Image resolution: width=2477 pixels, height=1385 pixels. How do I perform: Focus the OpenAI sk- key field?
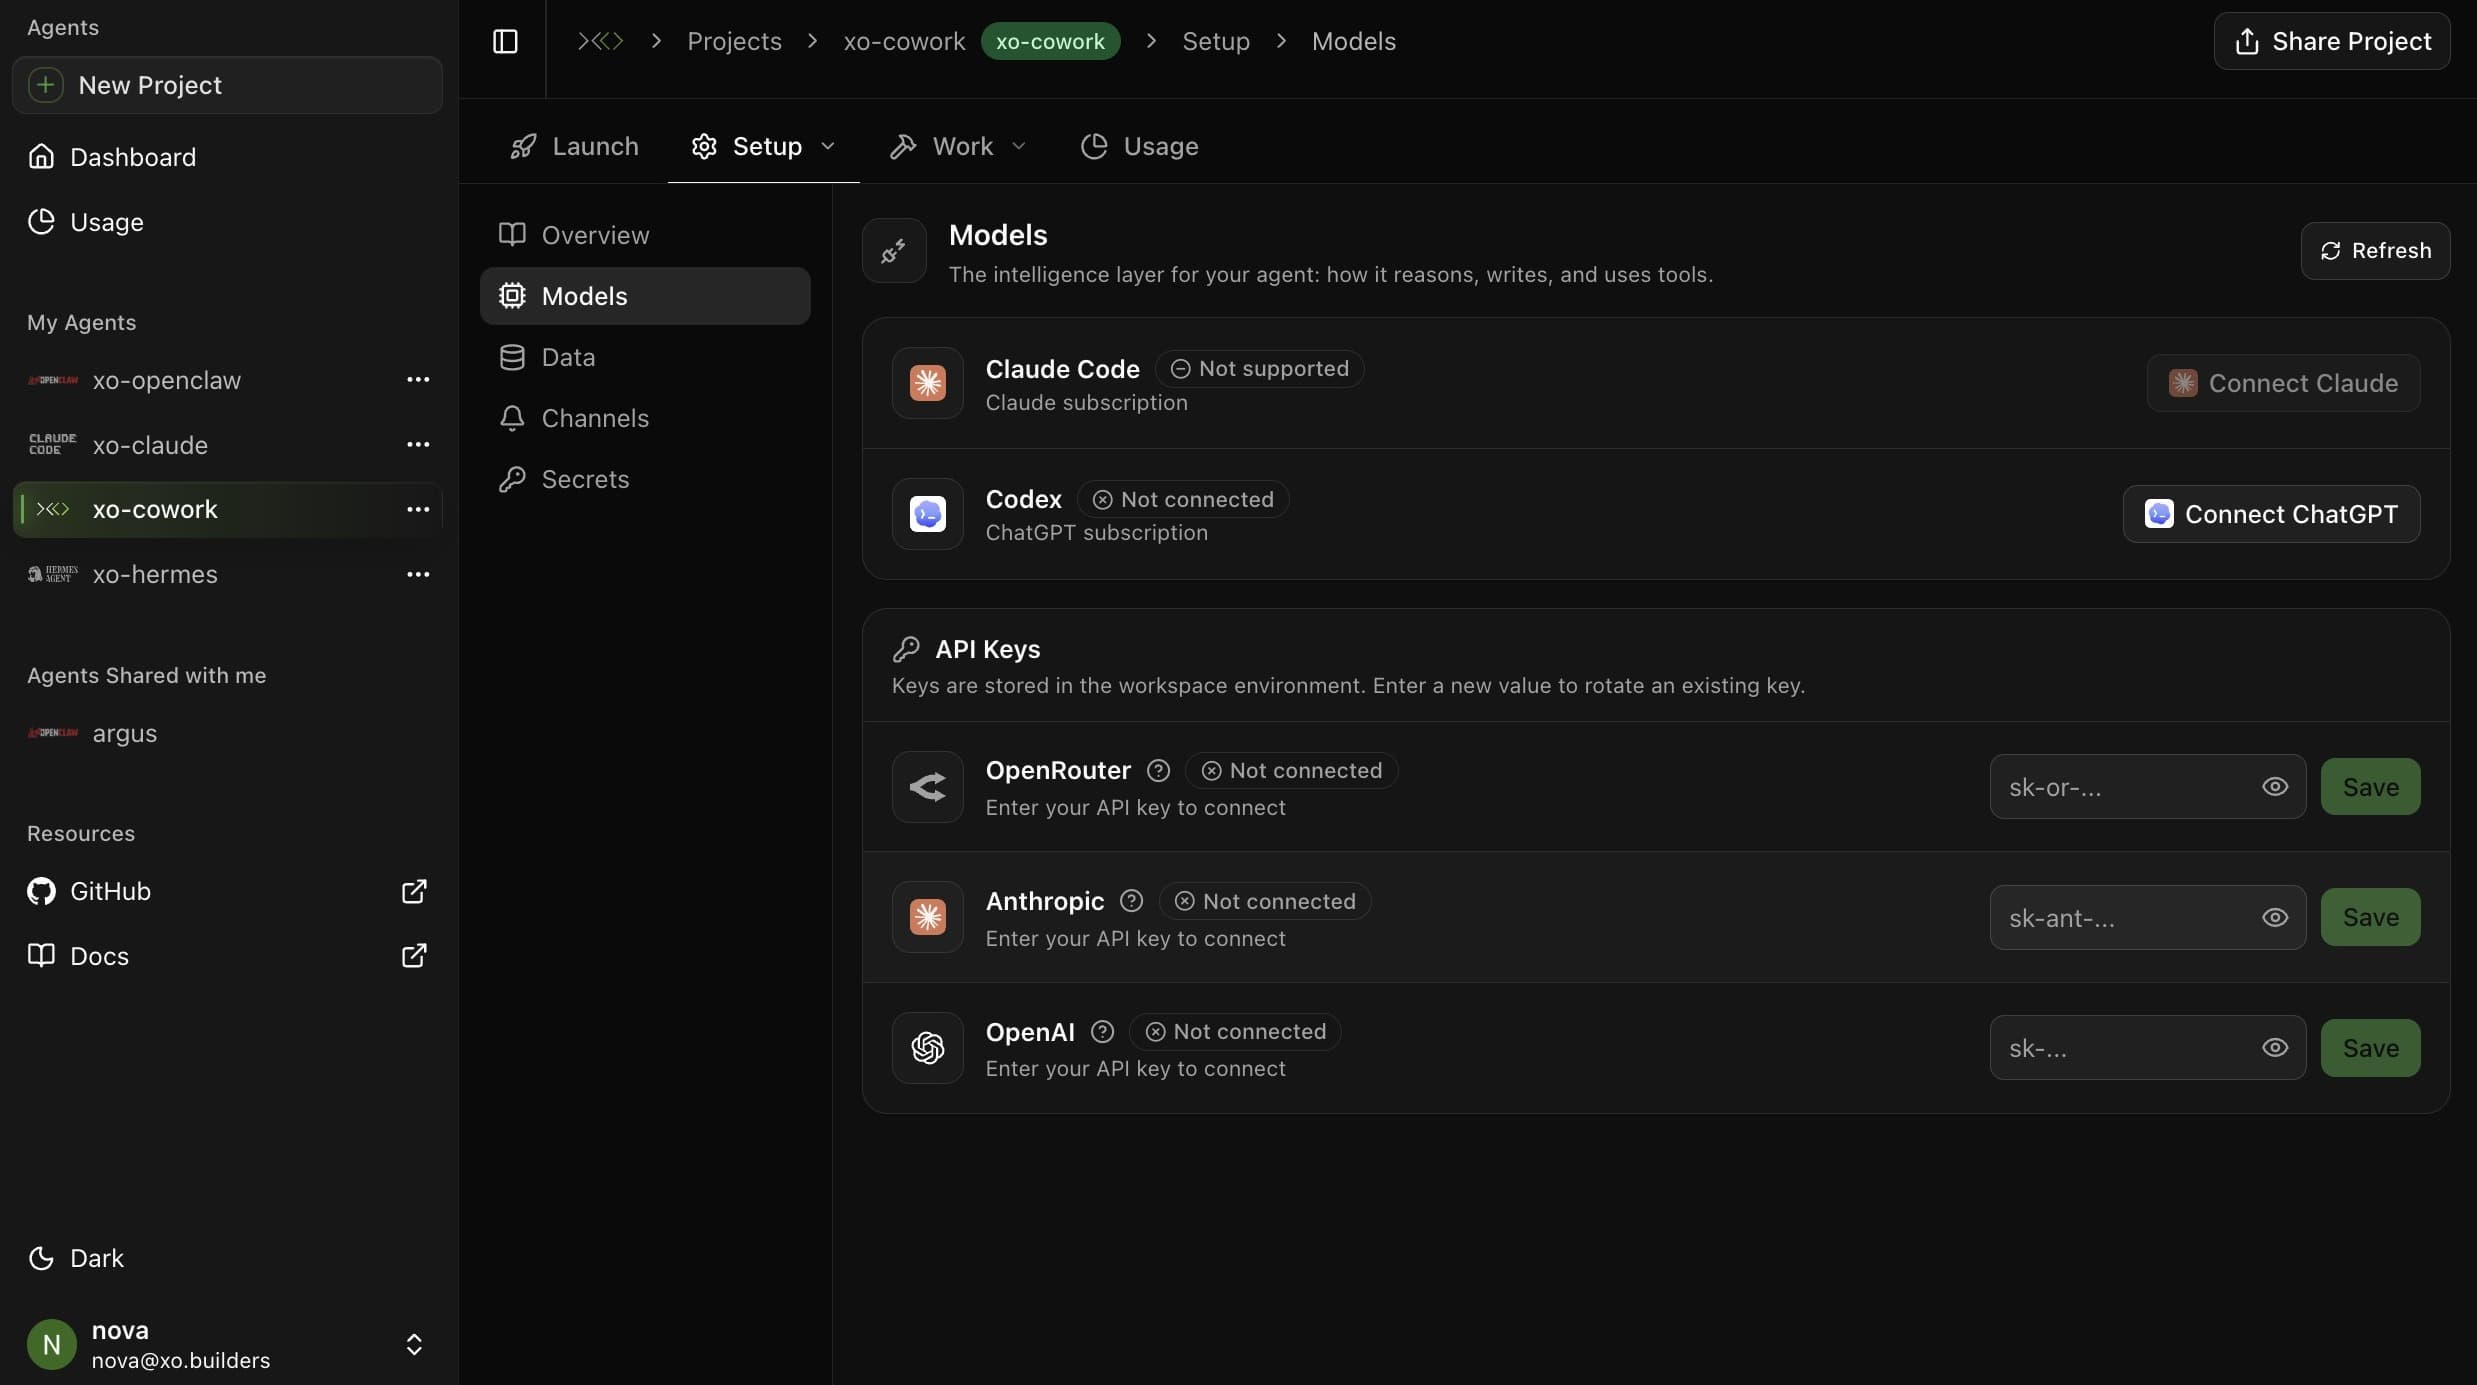2147,1048
